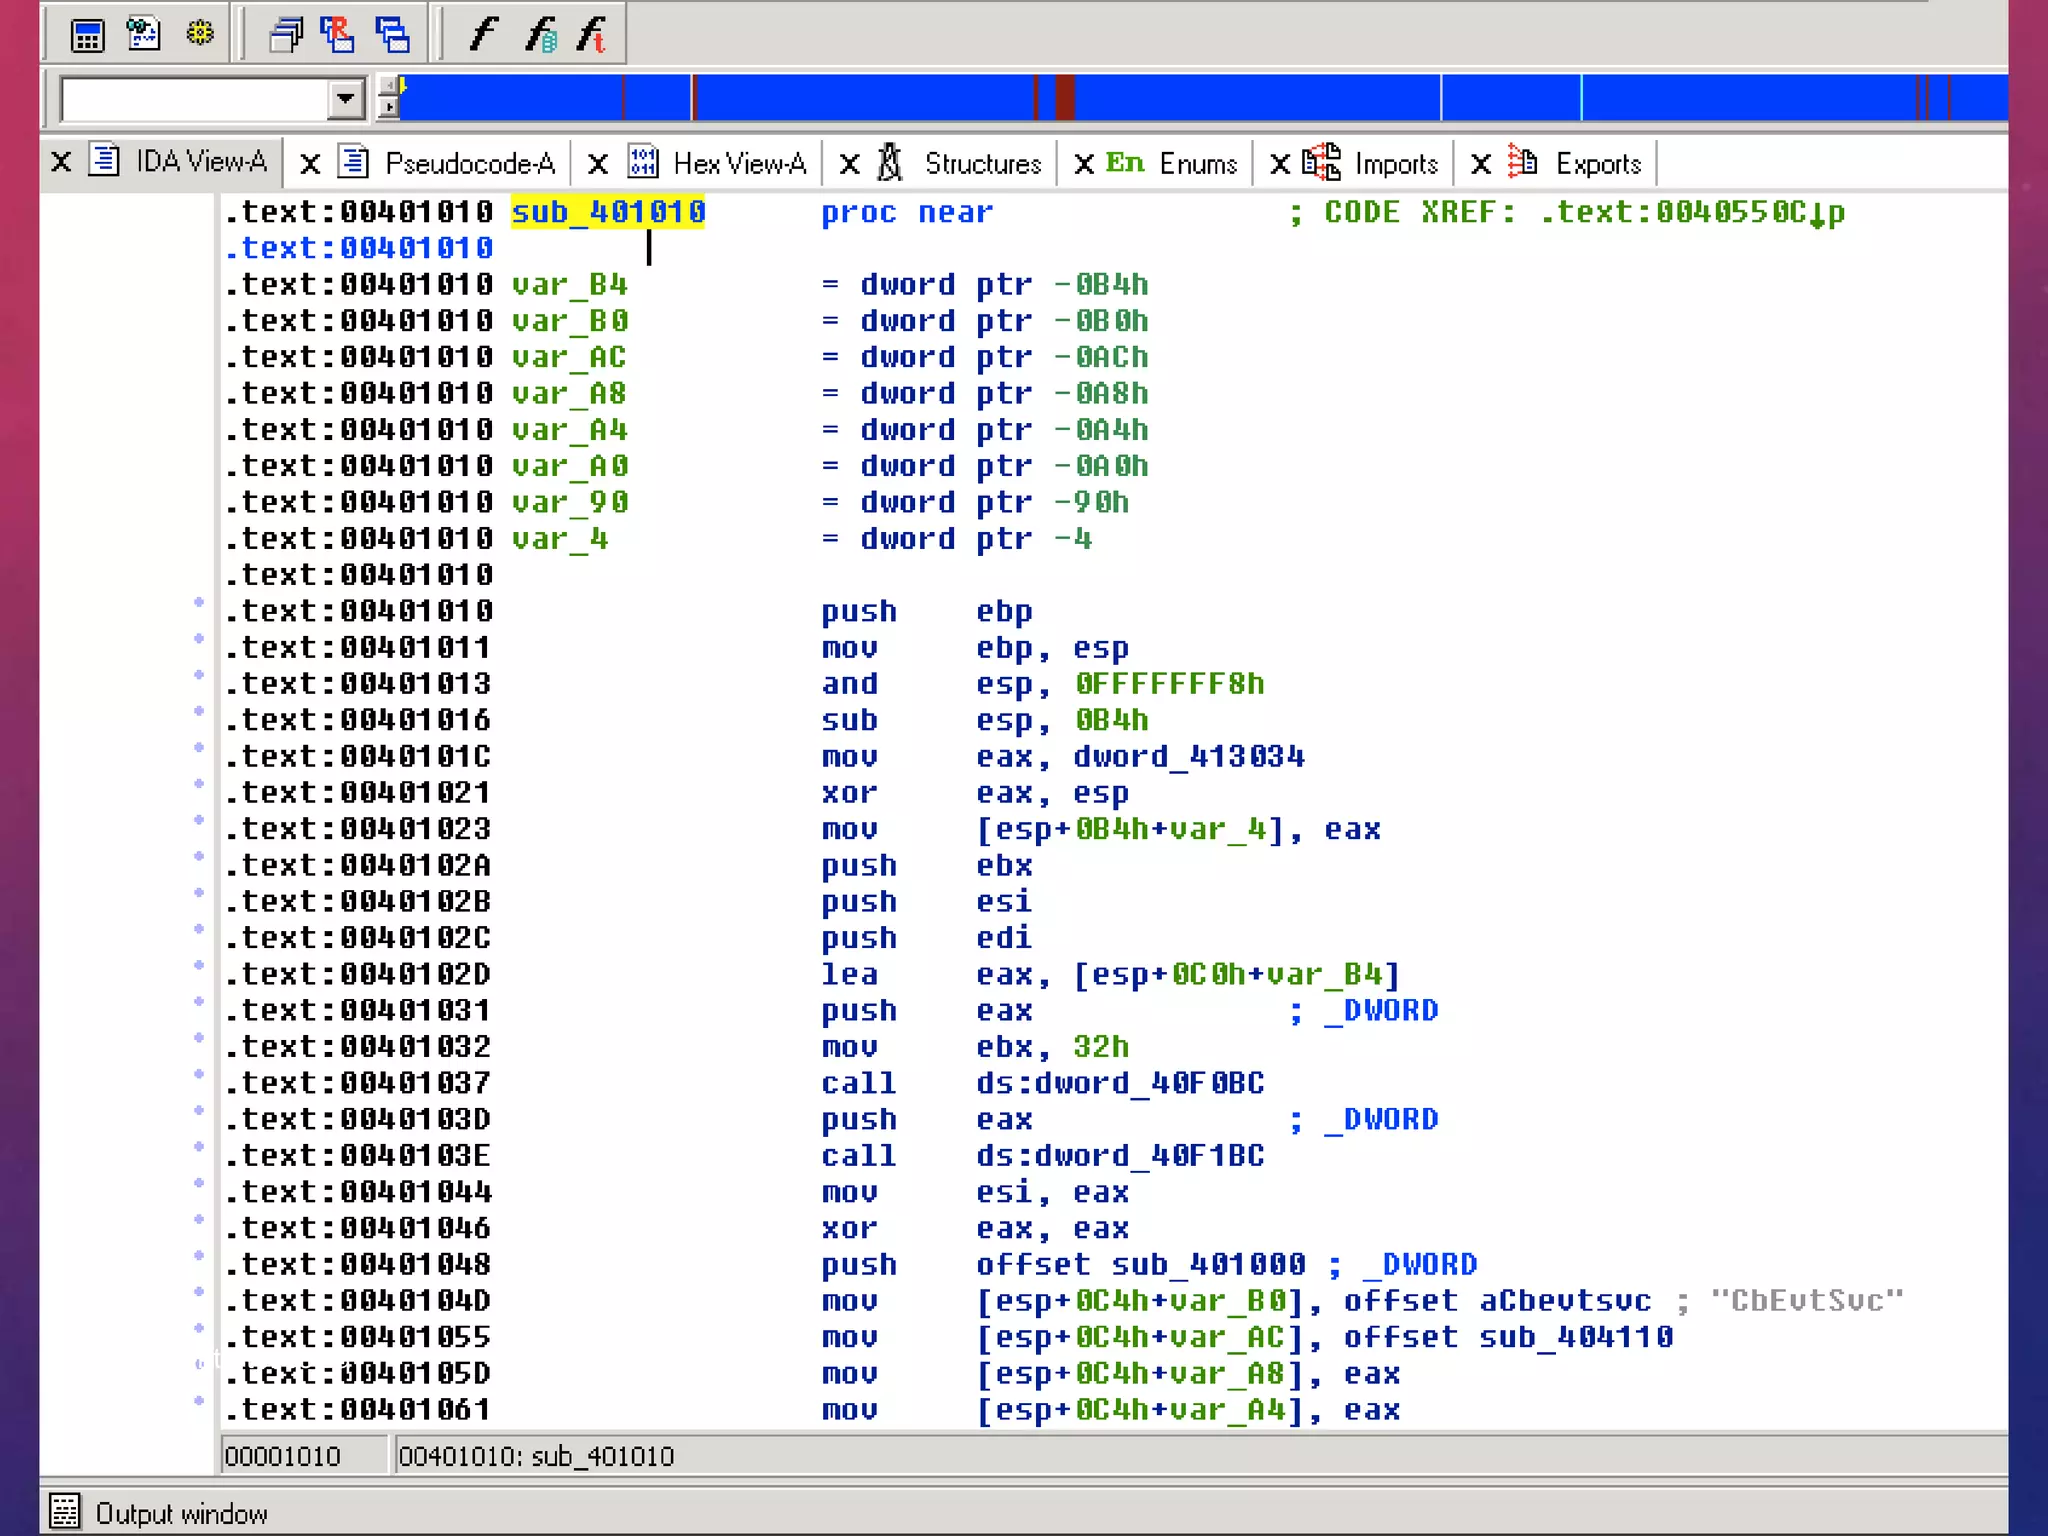
Task: Close the Enums tab
Action: tap(1084, 164)
